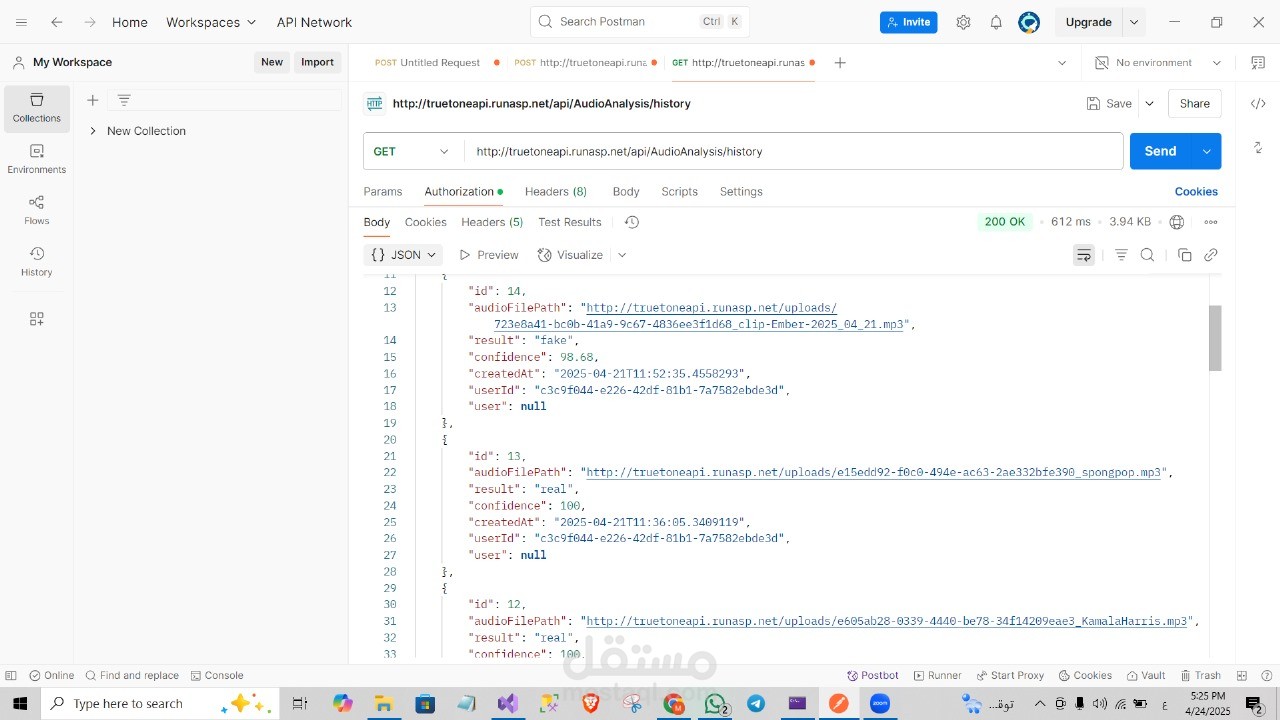Open the Upgrade dropdown arrow
The height and width of the screenshot is (720, 1280).
tap(1134, 22)
